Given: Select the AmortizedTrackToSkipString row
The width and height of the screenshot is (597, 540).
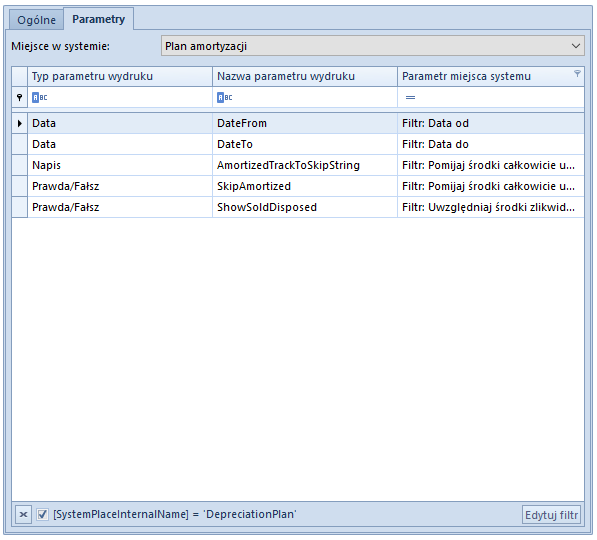Looking at the screenshot, I should pos(298,165).
